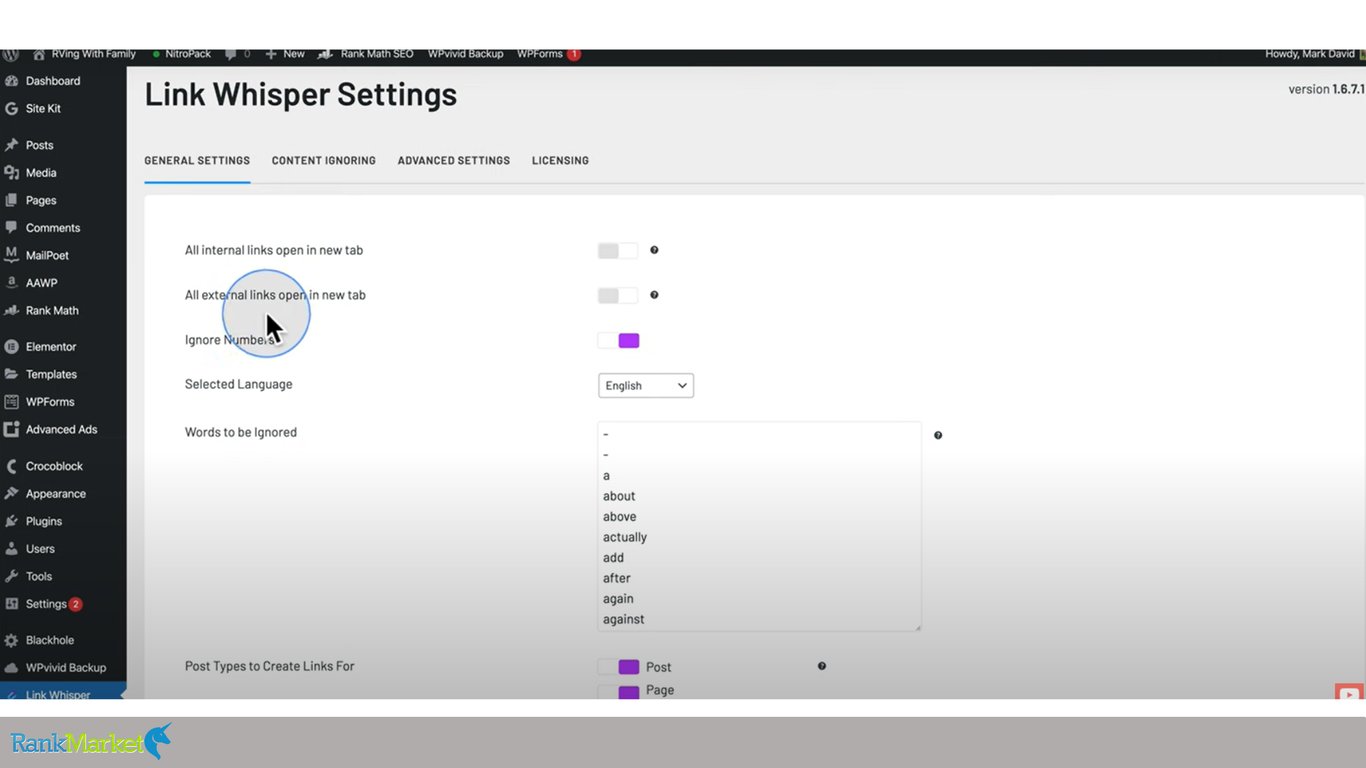Image resolution: width=1366 pixels, height=768 pixels.
Task: Toggle All internal links open in new tab
Action: point(618,251)
